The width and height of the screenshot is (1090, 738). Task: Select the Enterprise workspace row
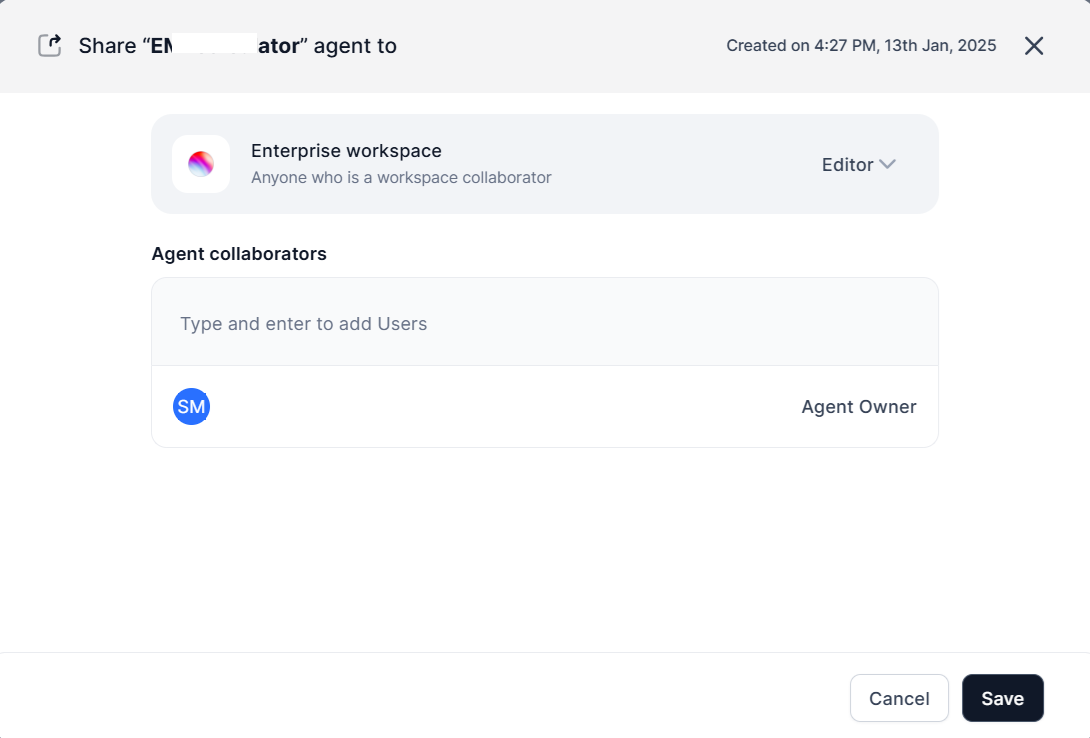(x=544, y=164)
